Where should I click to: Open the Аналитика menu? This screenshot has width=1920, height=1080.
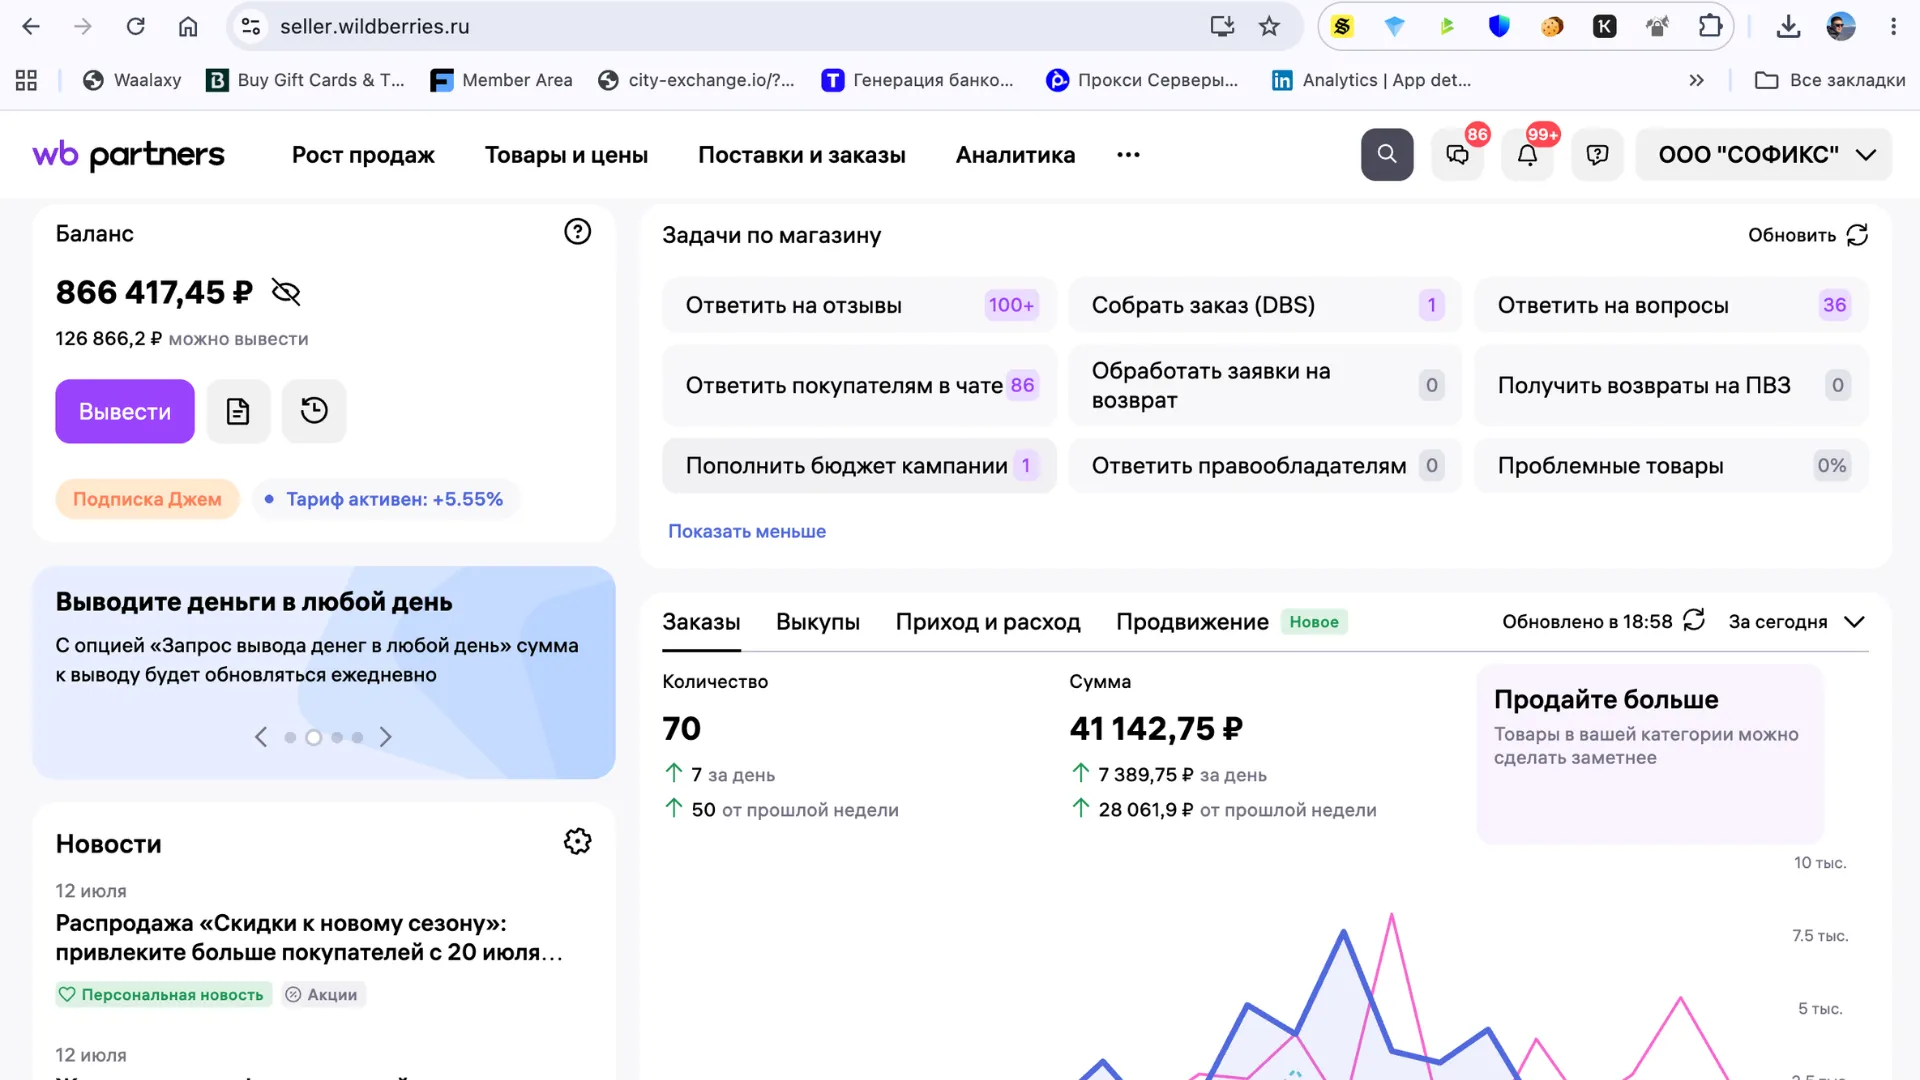pos(1015,155)
